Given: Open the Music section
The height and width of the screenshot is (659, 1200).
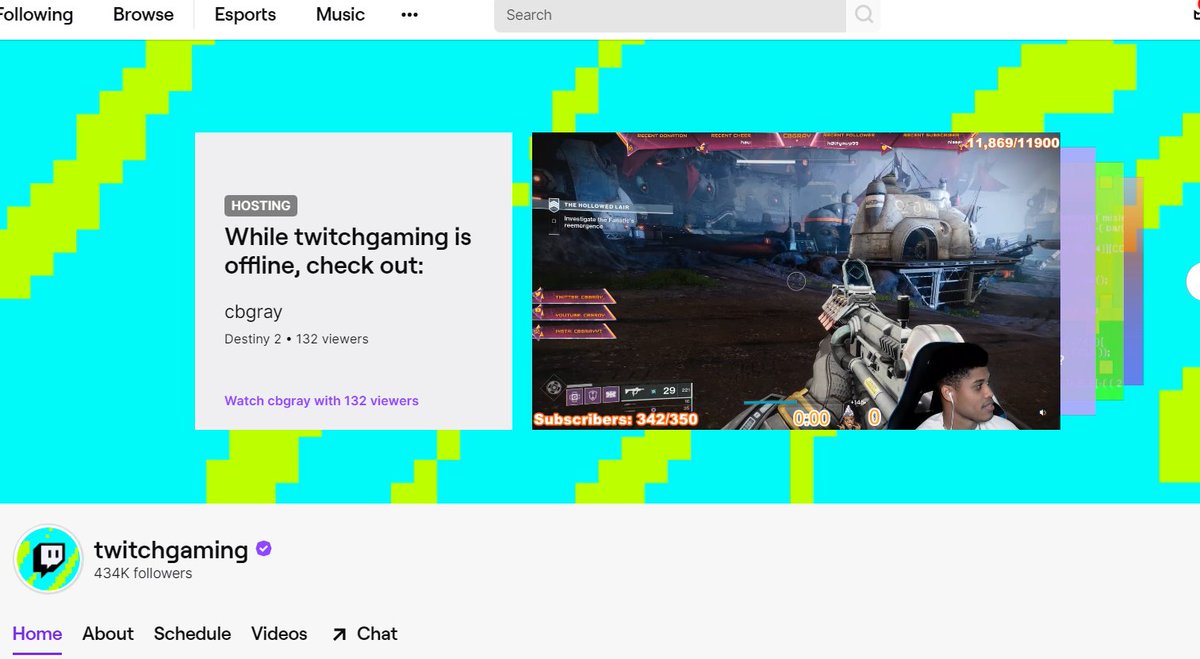Looking at the screenshot, I should (x=340, y=15).
